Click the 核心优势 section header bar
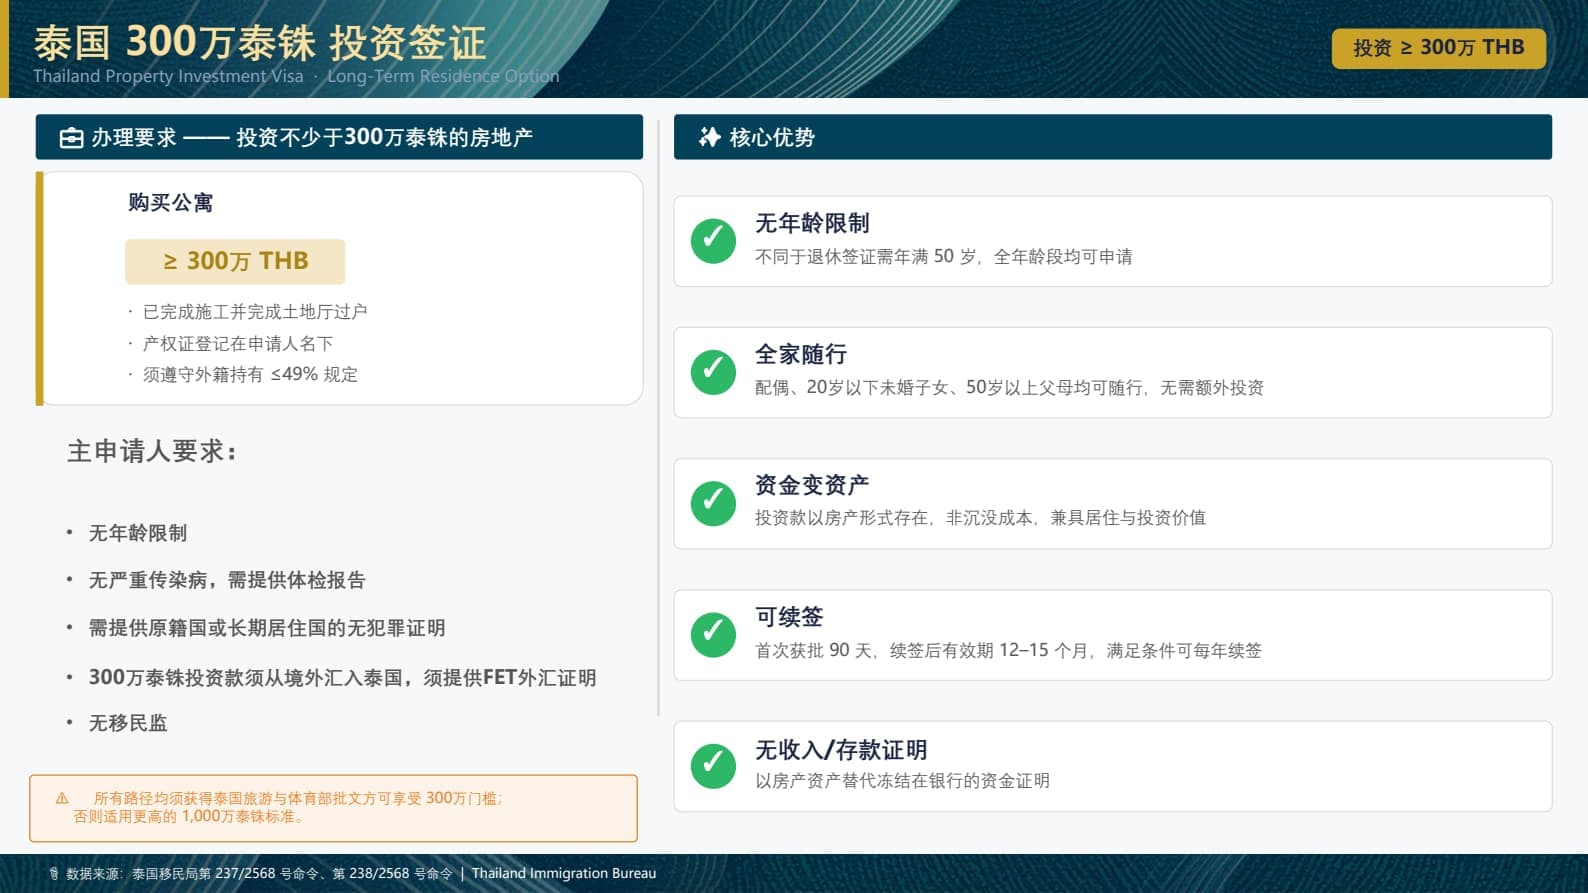 (1113, 137)
